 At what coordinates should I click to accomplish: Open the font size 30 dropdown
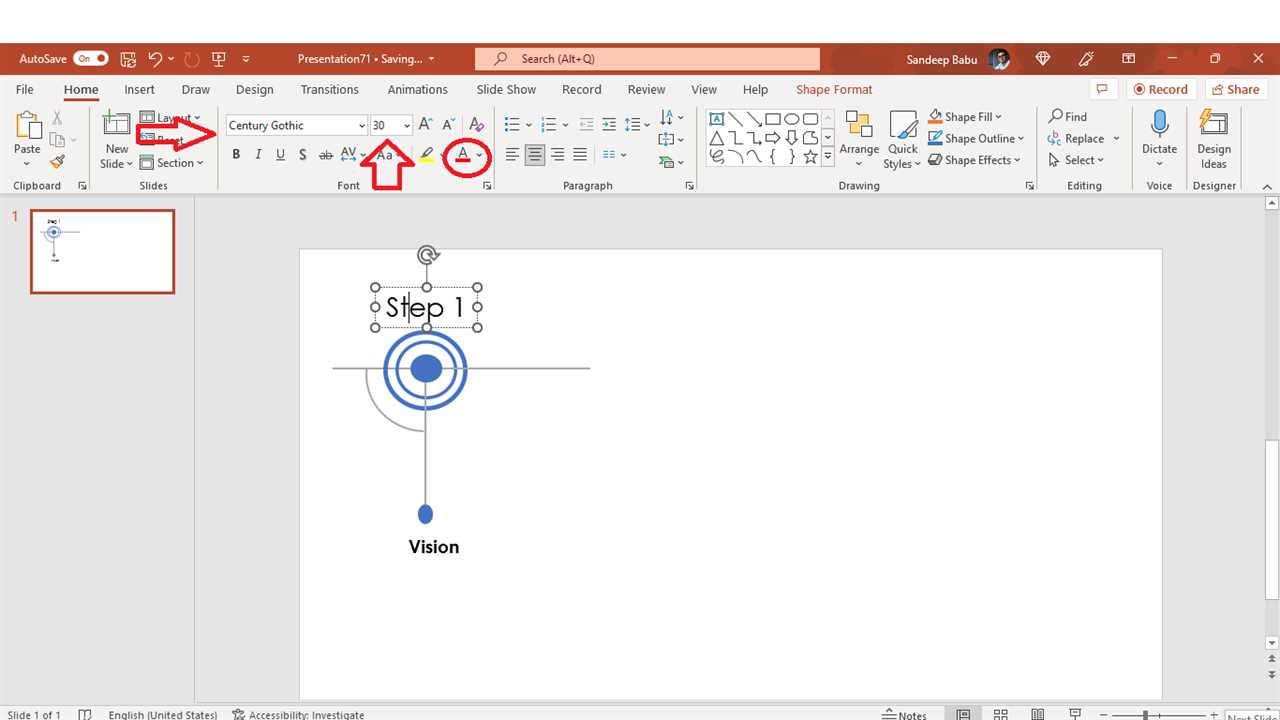(x=406, y=126)
